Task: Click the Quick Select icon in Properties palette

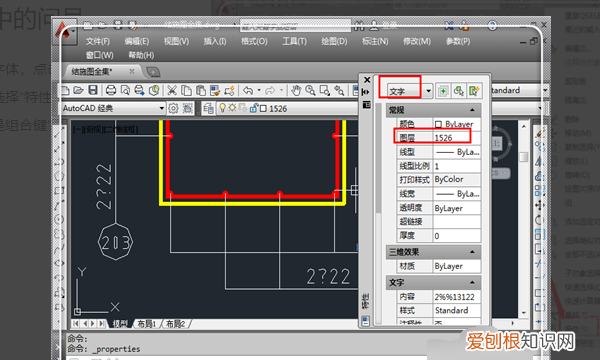Action: coord(474,91)
